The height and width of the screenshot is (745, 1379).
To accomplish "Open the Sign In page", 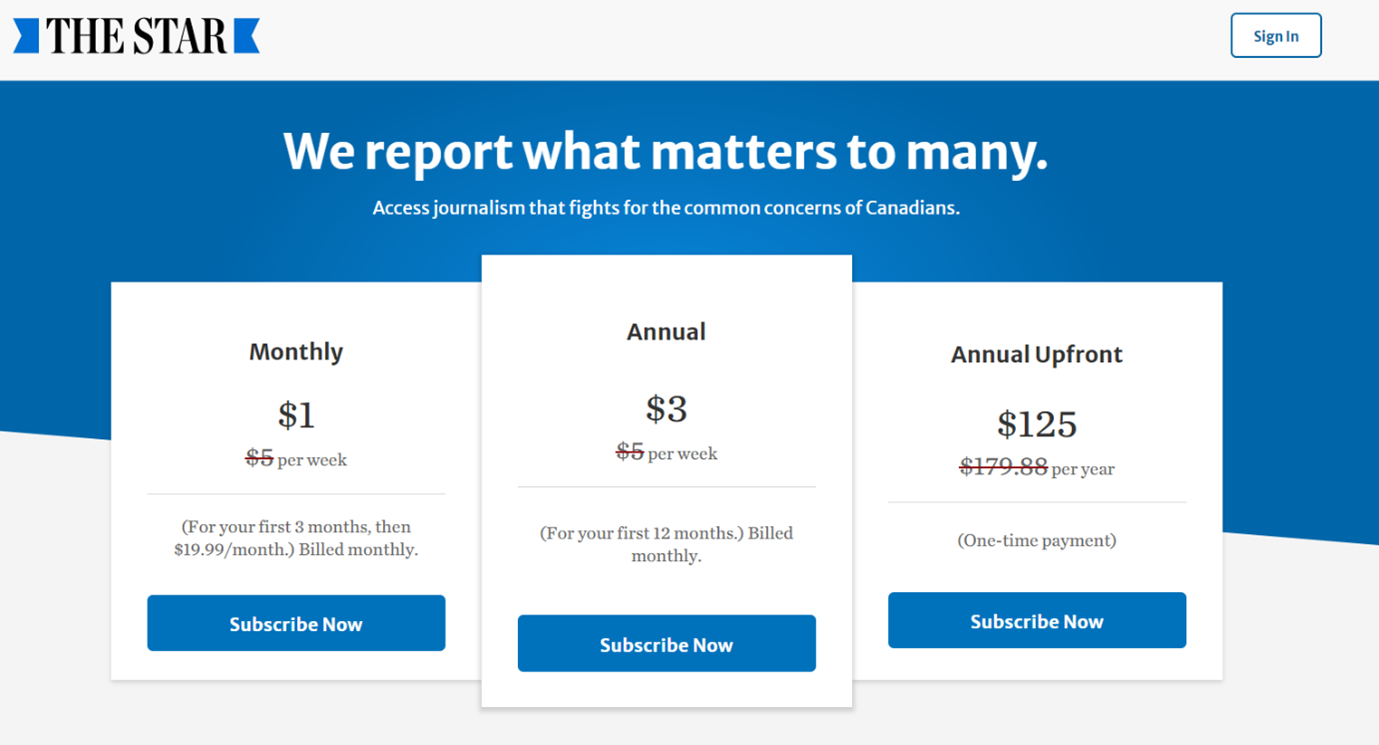I will (1275, 36).
